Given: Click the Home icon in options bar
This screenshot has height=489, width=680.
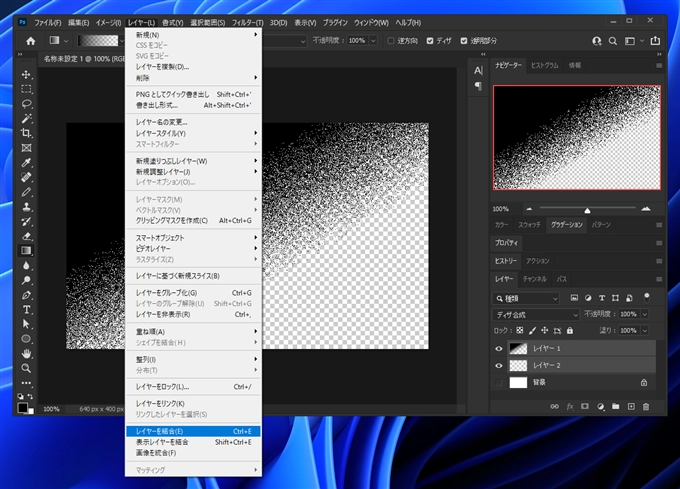Looking at the screenshot, I should [x=30, y=41].
